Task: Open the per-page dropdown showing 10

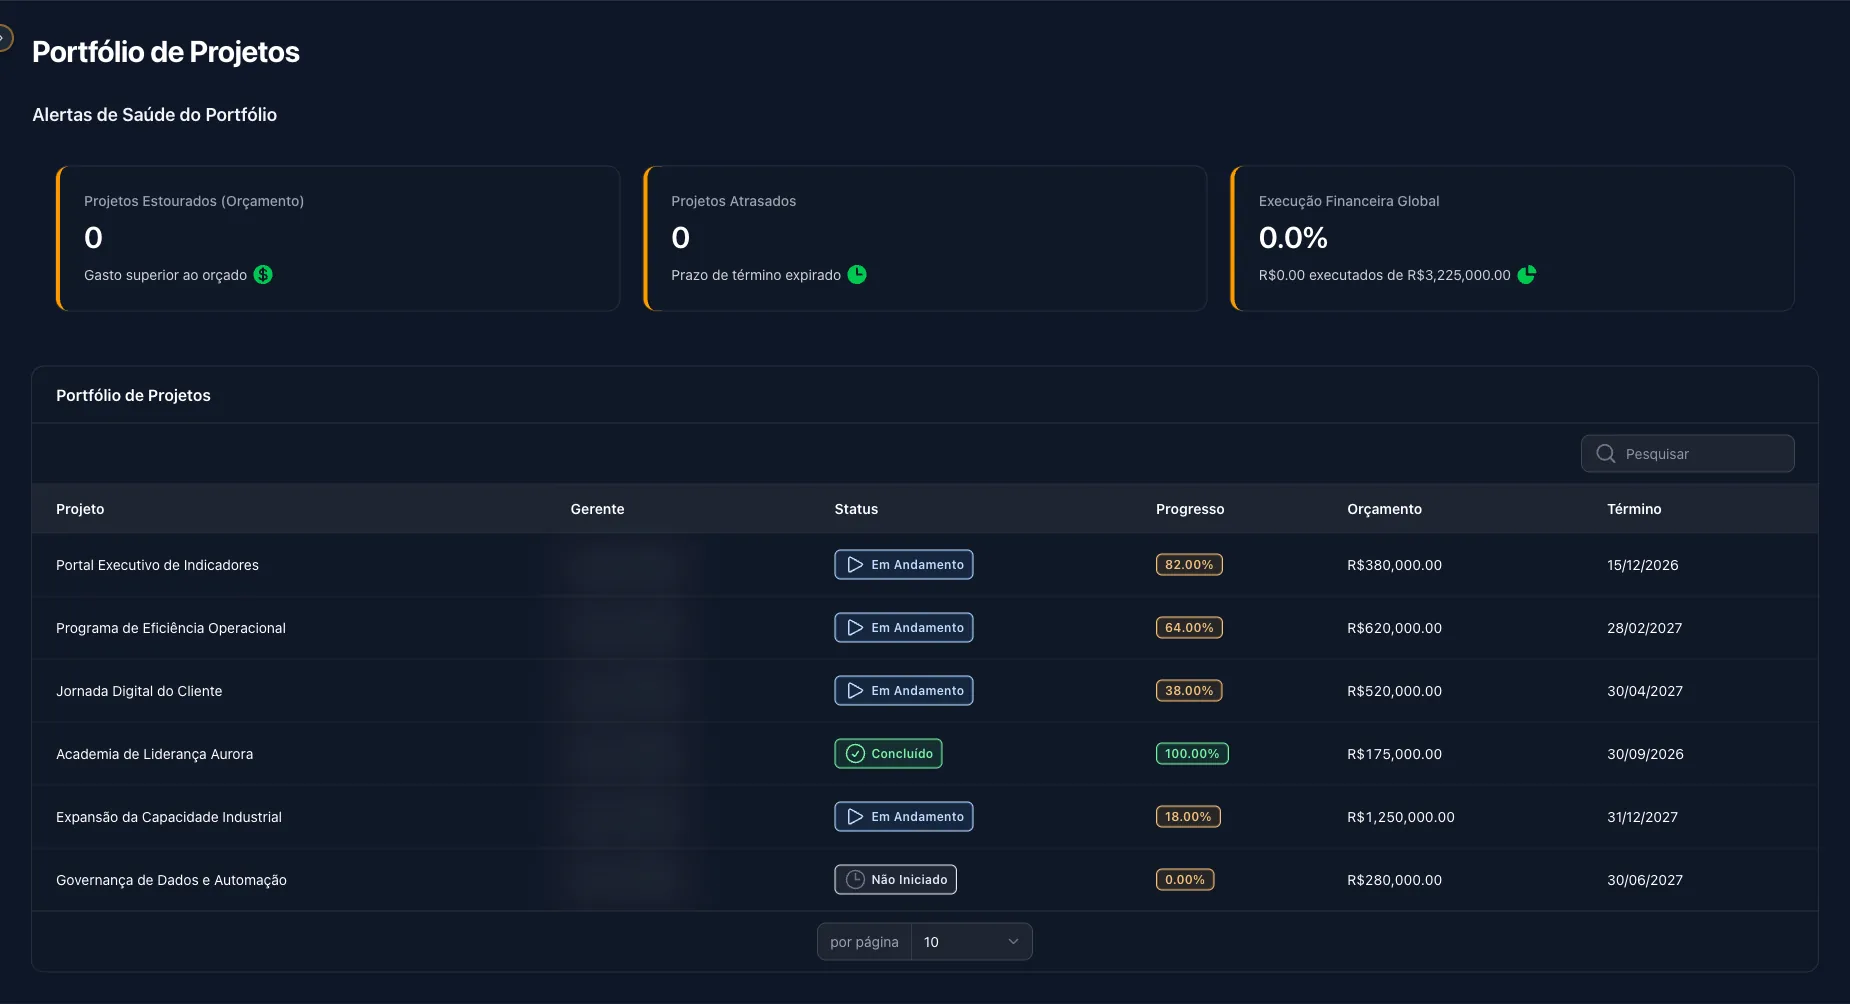Action: [x=971, y=941]
